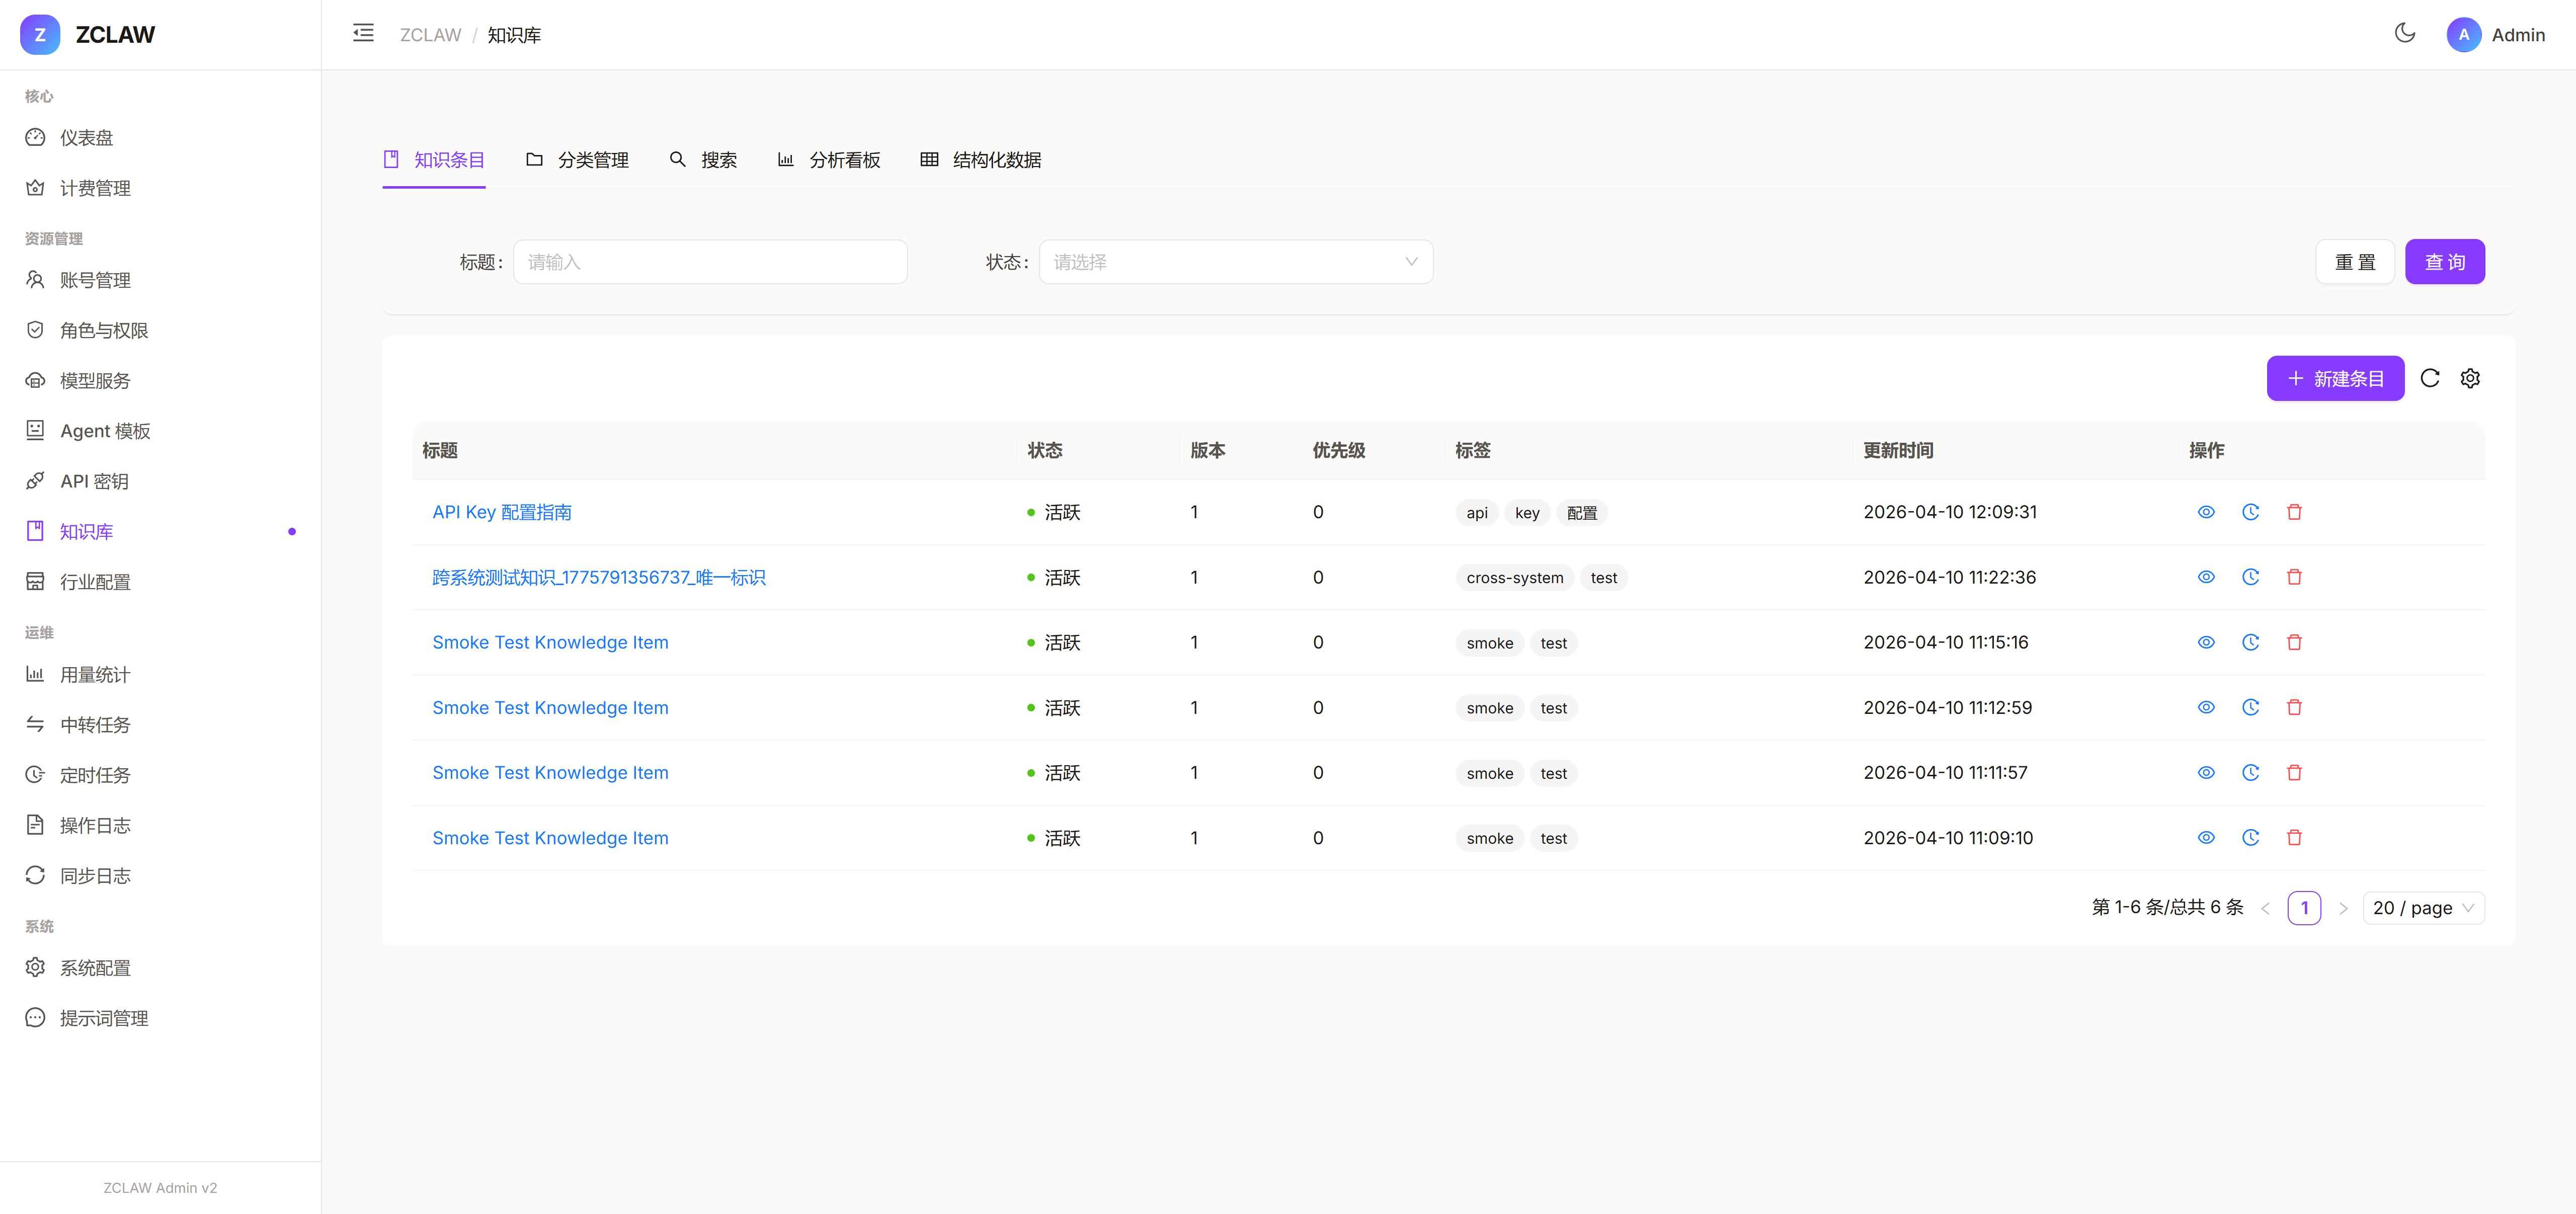Click the next page arrow
Image resolution: width=2576 pixels, height=1214 pixels.
[x=2343, y=908]
